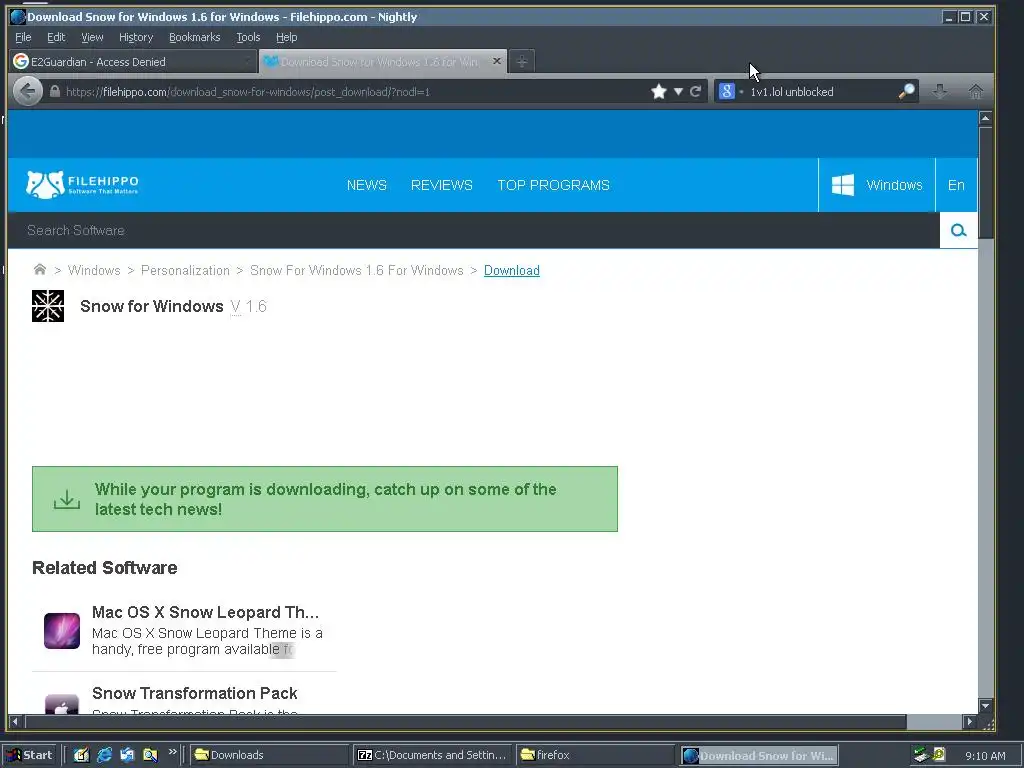The height and width of the screenshot is (768, 1024).
Task: Open the bookmarks dropdown arrow beside star
Action: 679,91
